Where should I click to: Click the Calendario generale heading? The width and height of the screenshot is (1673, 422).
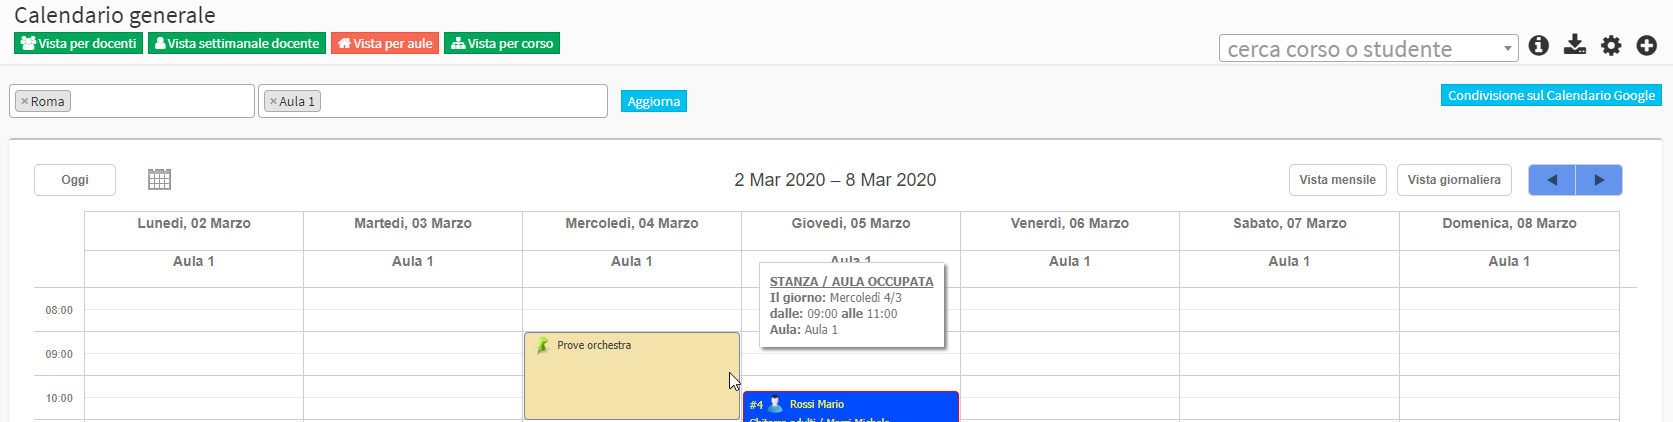point(115,15)
